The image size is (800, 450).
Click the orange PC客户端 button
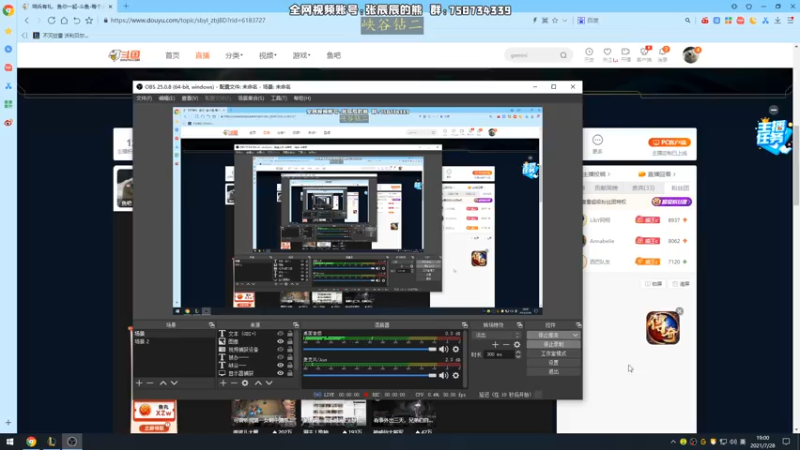pyautogui.click(x=669, y=142)
